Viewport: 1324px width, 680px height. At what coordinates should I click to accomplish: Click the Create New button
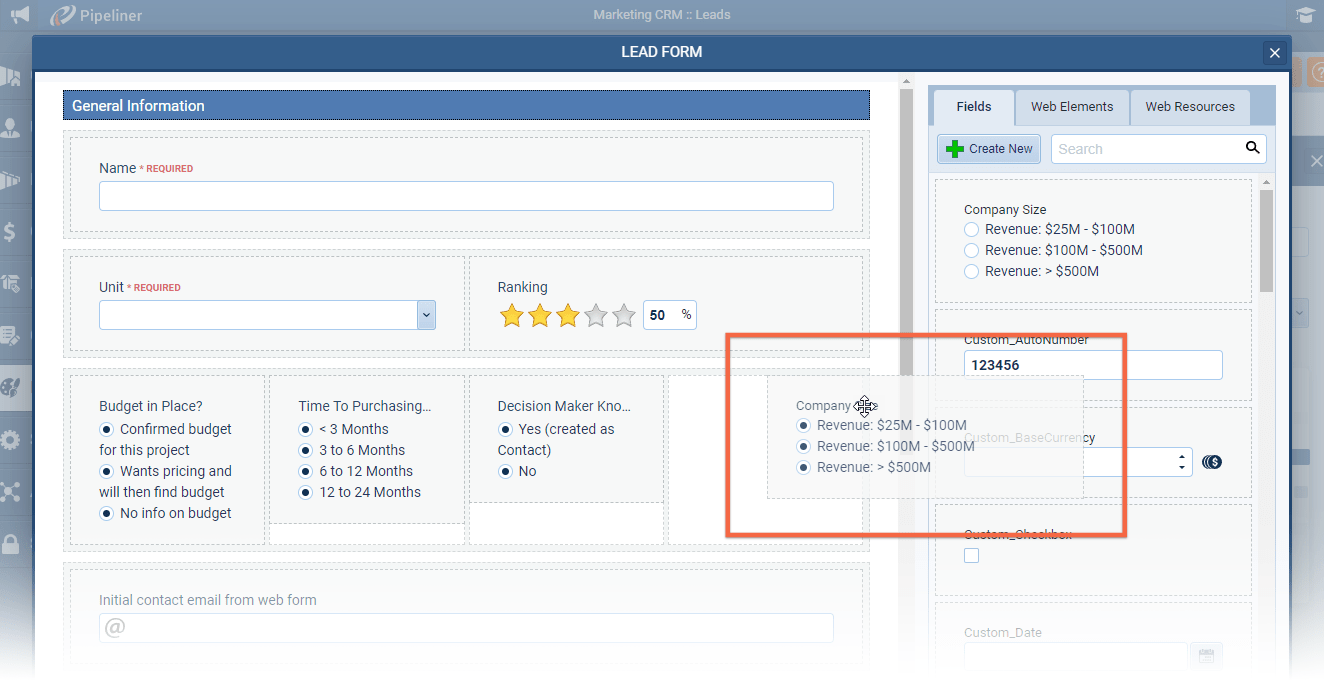click(x=989, y=149)
